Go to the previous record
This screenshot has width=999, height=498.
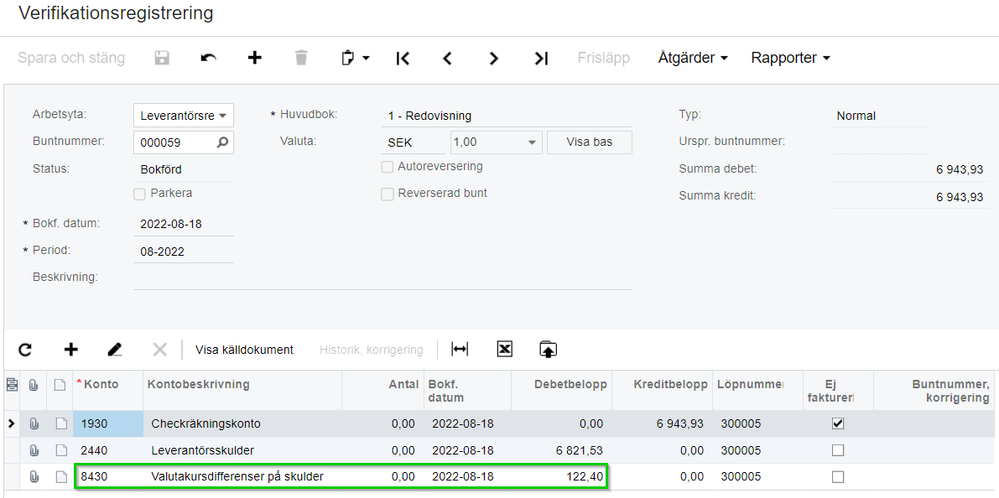click(447, 58)
